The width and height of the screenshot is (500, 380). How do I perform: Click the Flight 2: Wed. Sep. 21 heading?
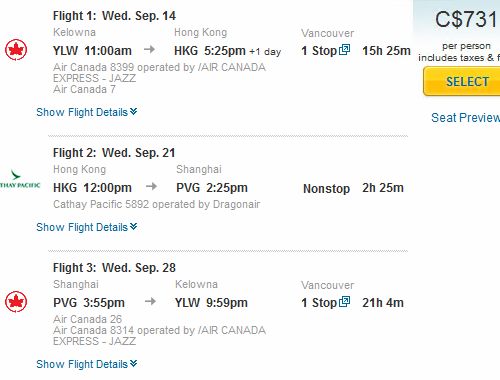(x=114, y=153)
